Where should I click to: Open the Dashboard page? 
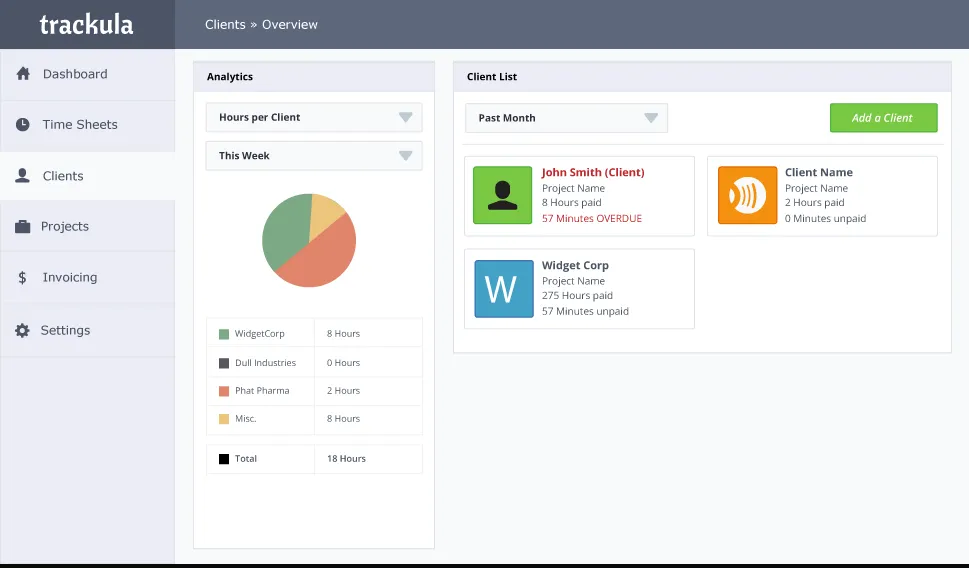click(x=87, y=74)
